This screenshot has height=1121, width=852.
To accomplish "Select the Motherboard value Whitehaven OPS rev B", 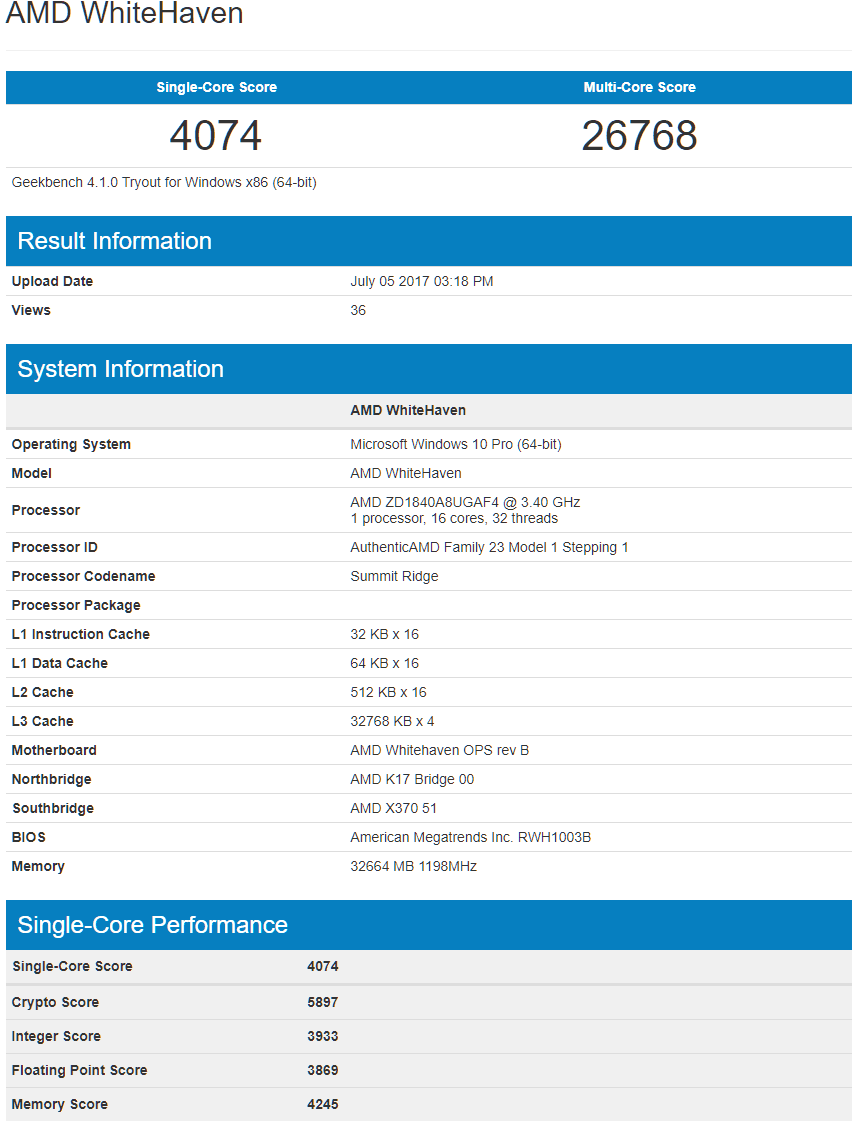I will tap(439, 750).
